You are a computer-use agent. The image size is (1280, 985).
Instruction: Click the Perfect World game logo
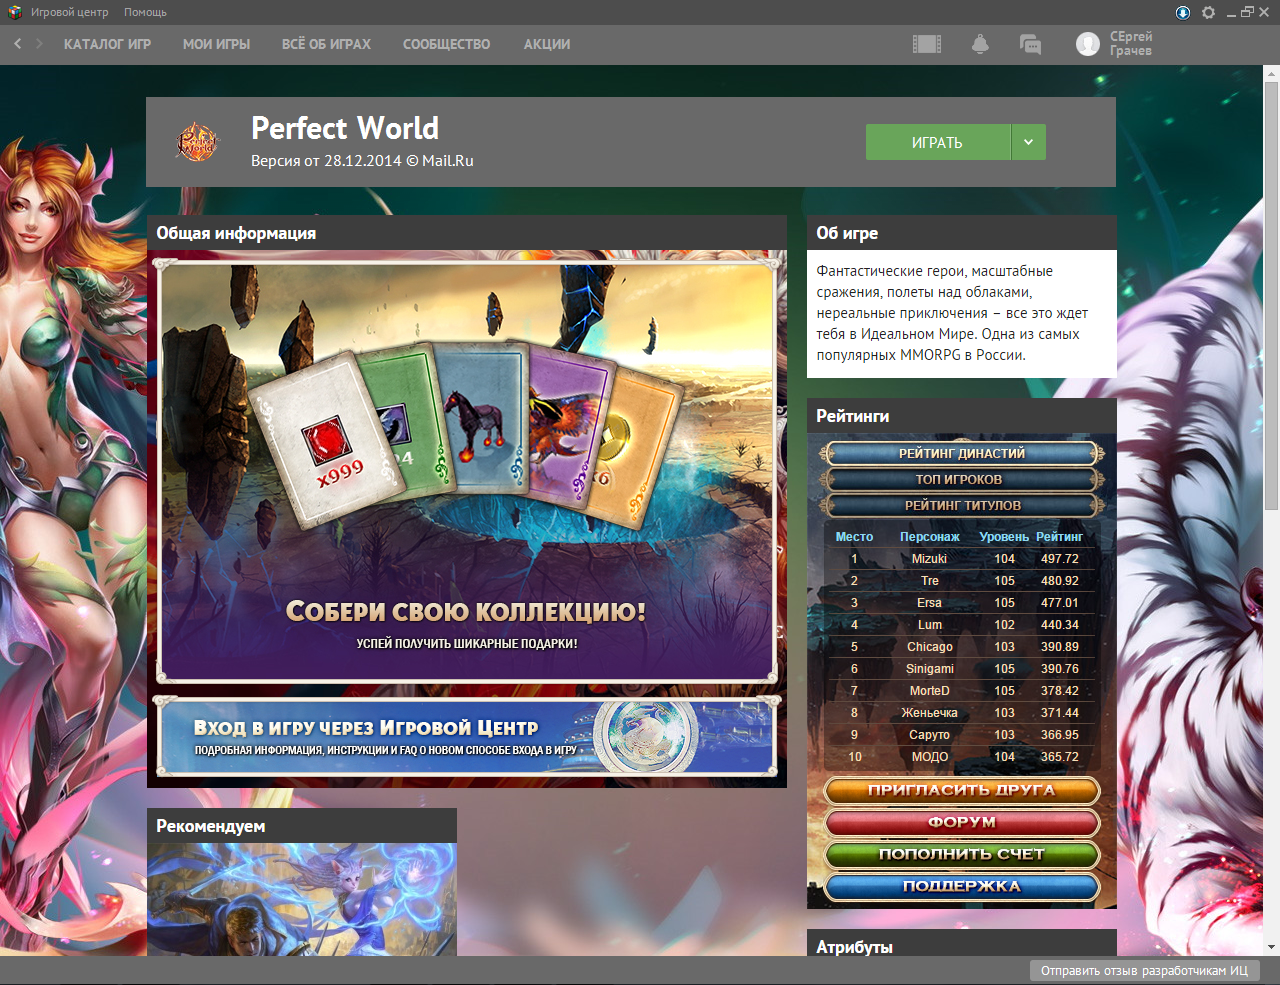click(196, 142)
